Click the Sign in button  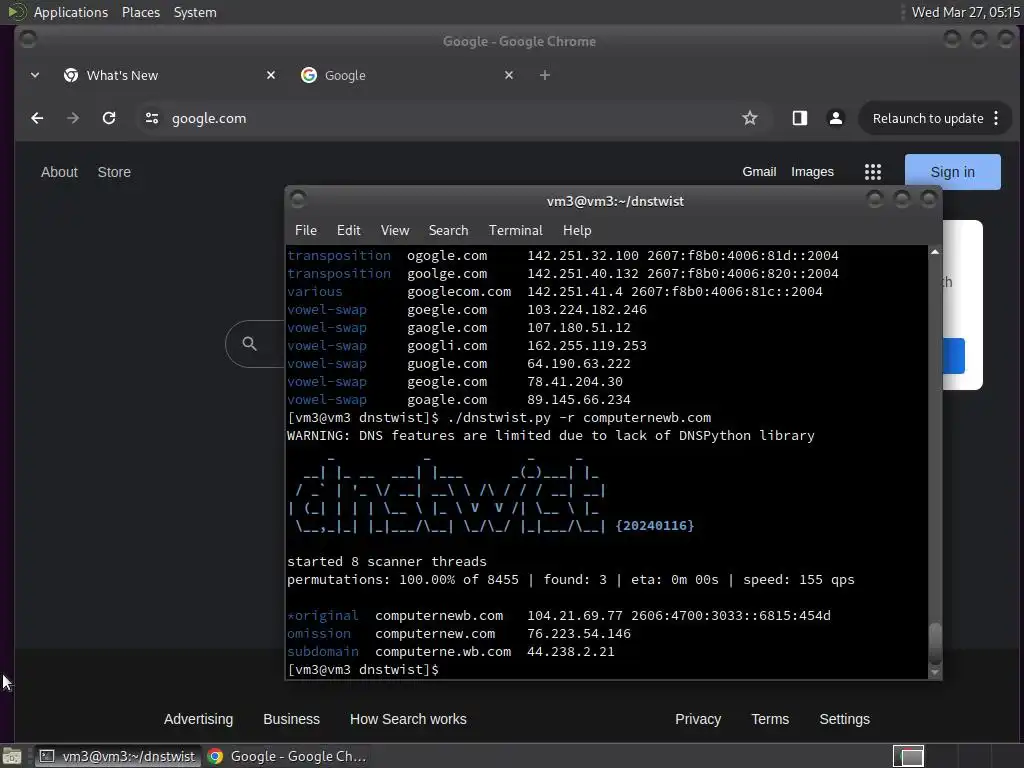[953, 172]
